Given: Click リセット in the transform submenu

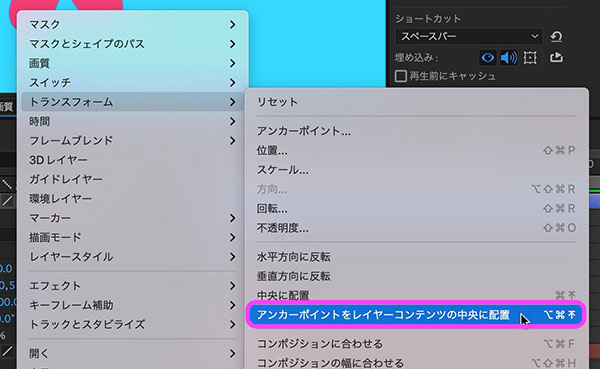Looking at the screenshot, I should point(416,102).
